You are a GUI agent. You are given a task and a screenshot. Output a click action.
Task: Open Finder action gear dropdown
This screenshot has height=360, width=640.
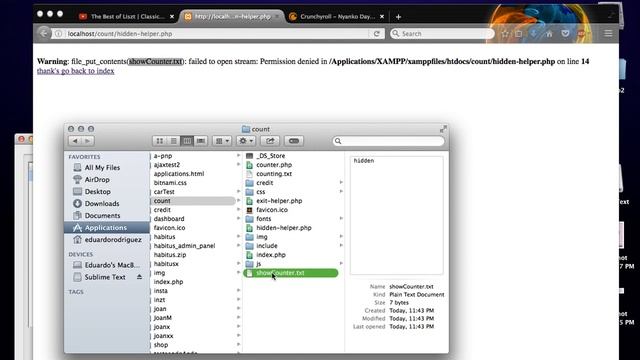coord(246,141)
